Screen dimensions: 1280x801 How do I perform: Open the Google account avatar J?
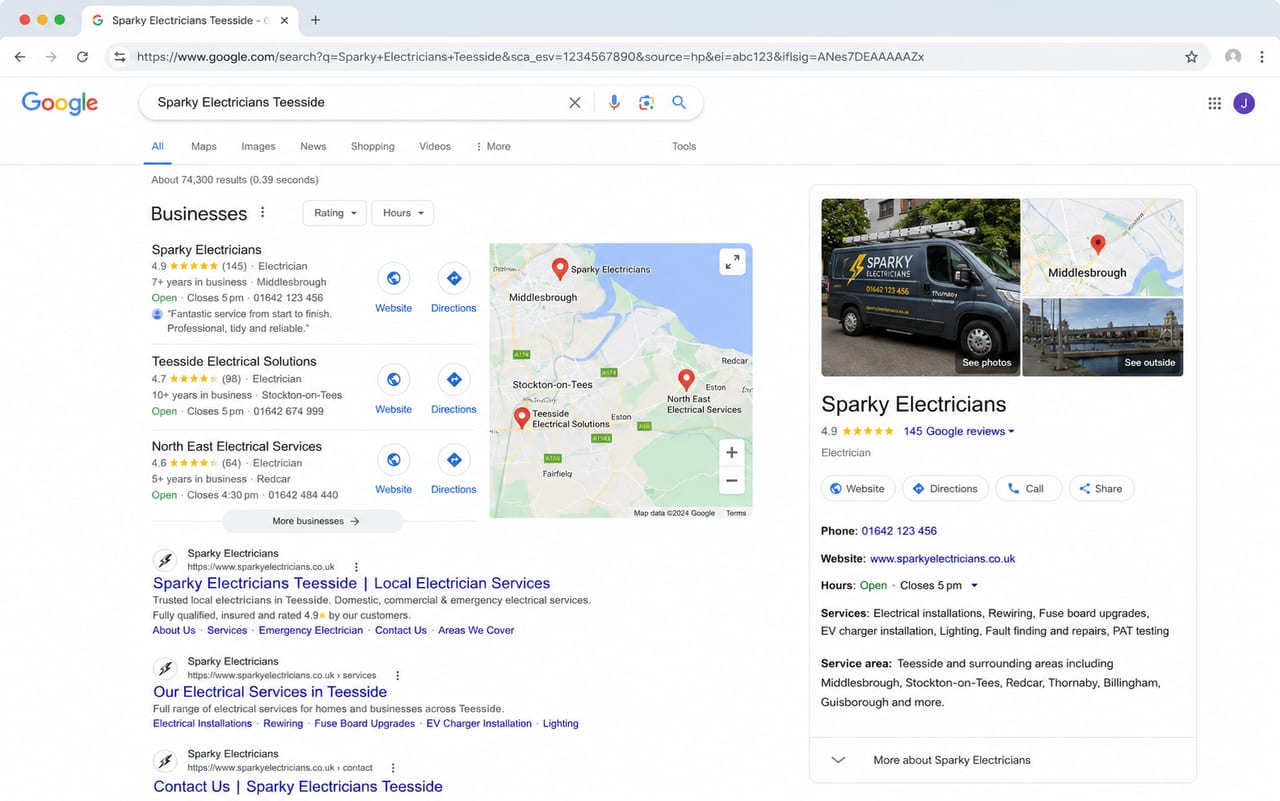1244,103
